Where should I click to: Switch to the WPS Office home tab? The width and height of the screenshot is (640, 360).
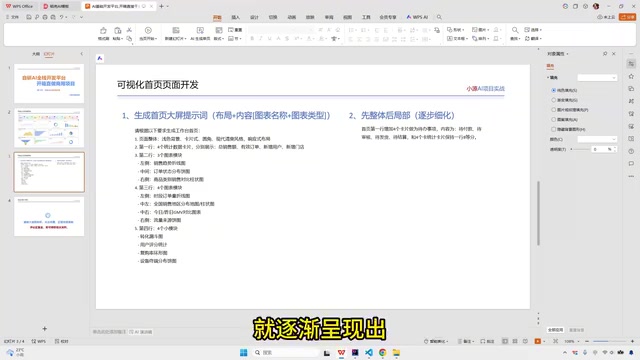(19, 6)
